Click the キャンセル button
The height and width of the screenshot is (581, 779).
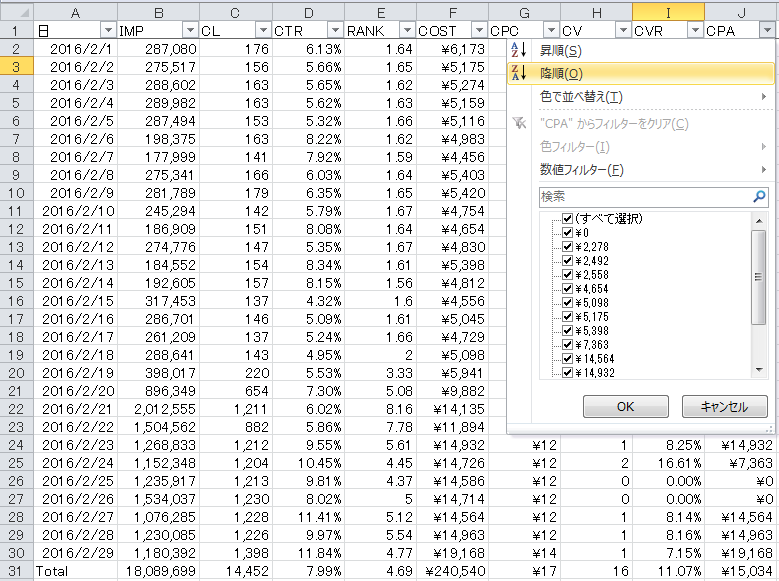click(x=724, y=407)
